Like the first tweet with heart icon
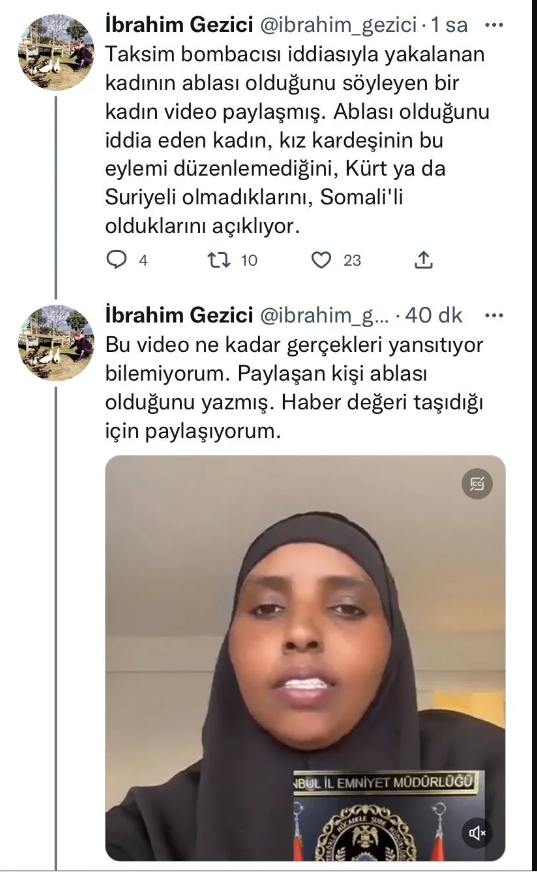537x875 pixels. (321, 260)
